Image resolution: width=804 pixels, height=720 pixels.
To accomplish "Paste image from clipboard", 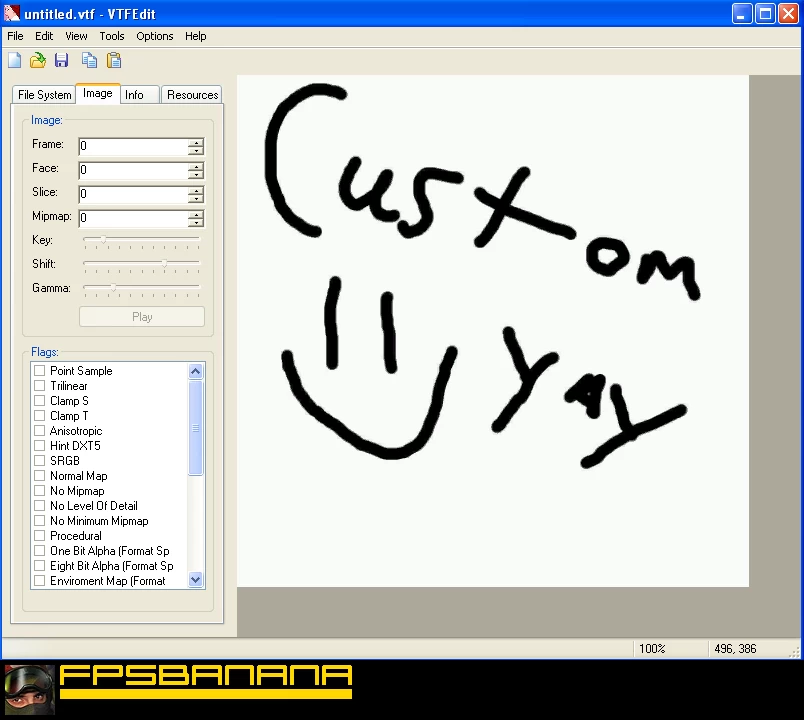I will 113,60.
